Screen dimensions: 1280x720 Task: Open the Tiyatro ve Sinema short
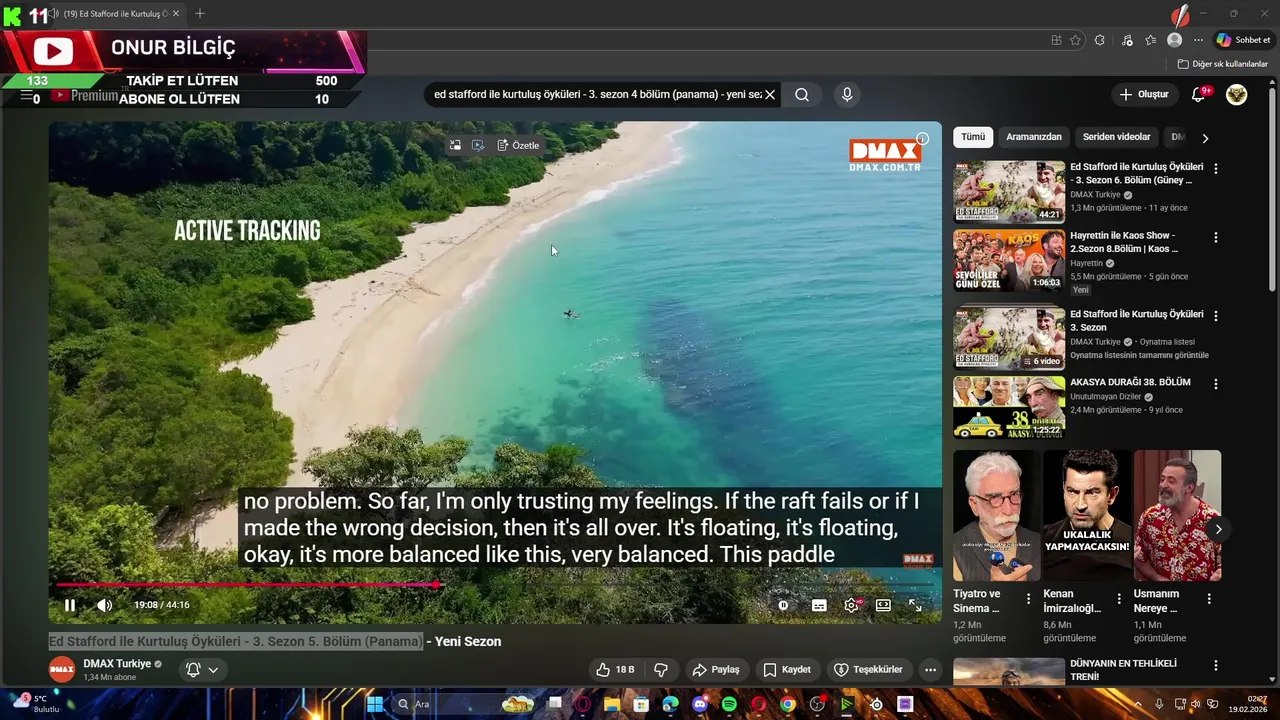tap(996, 516)
